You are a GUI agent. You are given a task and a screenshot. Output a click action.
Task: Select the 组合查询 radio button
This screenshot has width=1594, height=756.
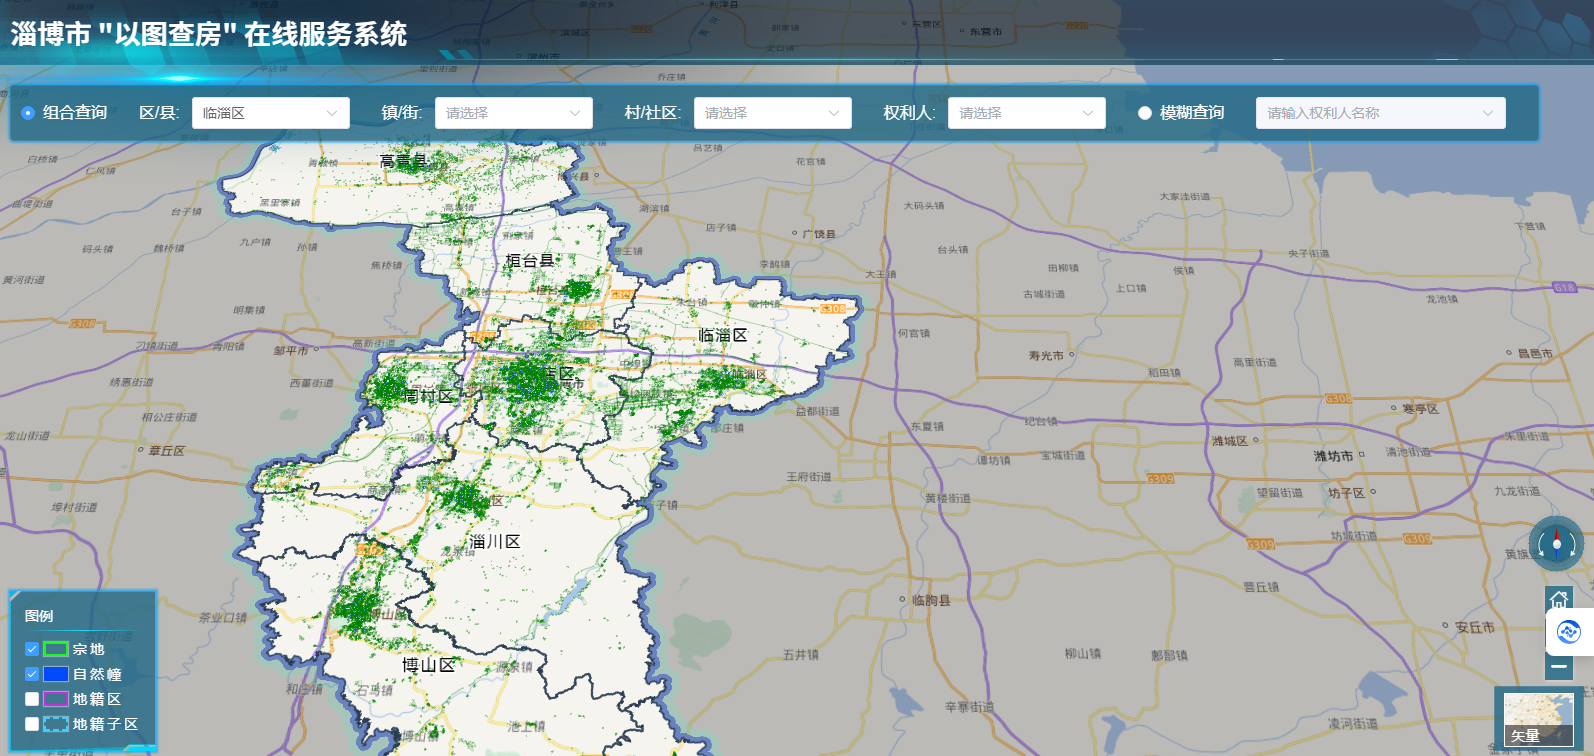pos(28,113)
